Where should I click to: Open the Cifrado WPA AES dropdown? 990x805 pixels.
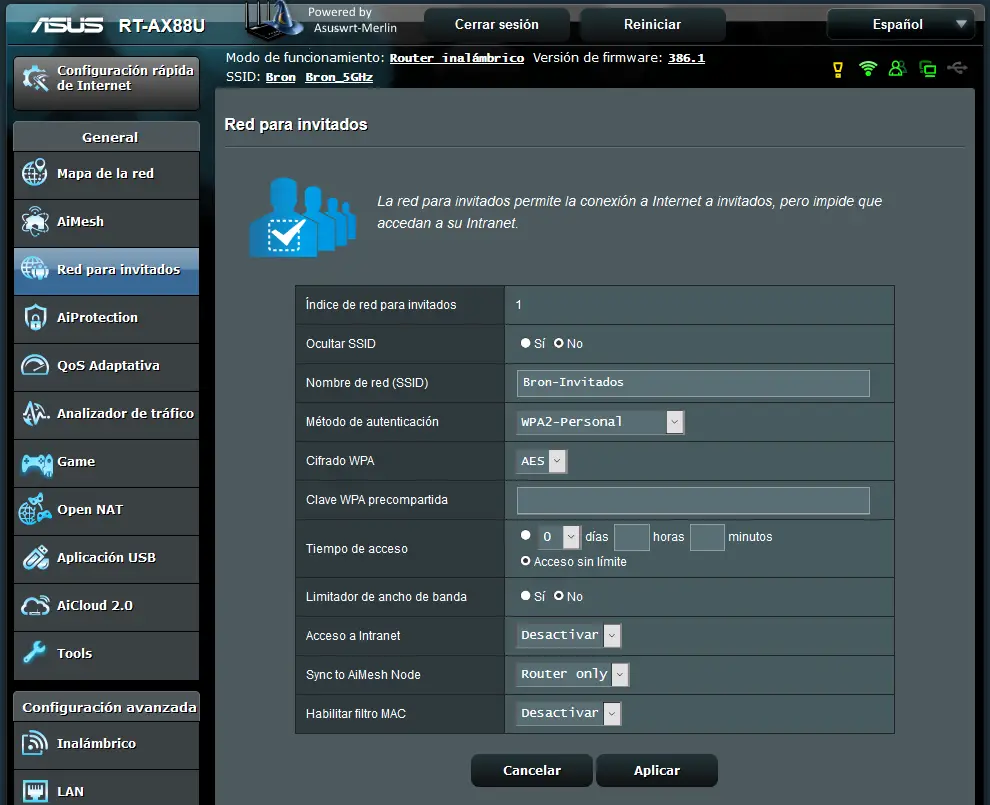(x=542, y=461)
